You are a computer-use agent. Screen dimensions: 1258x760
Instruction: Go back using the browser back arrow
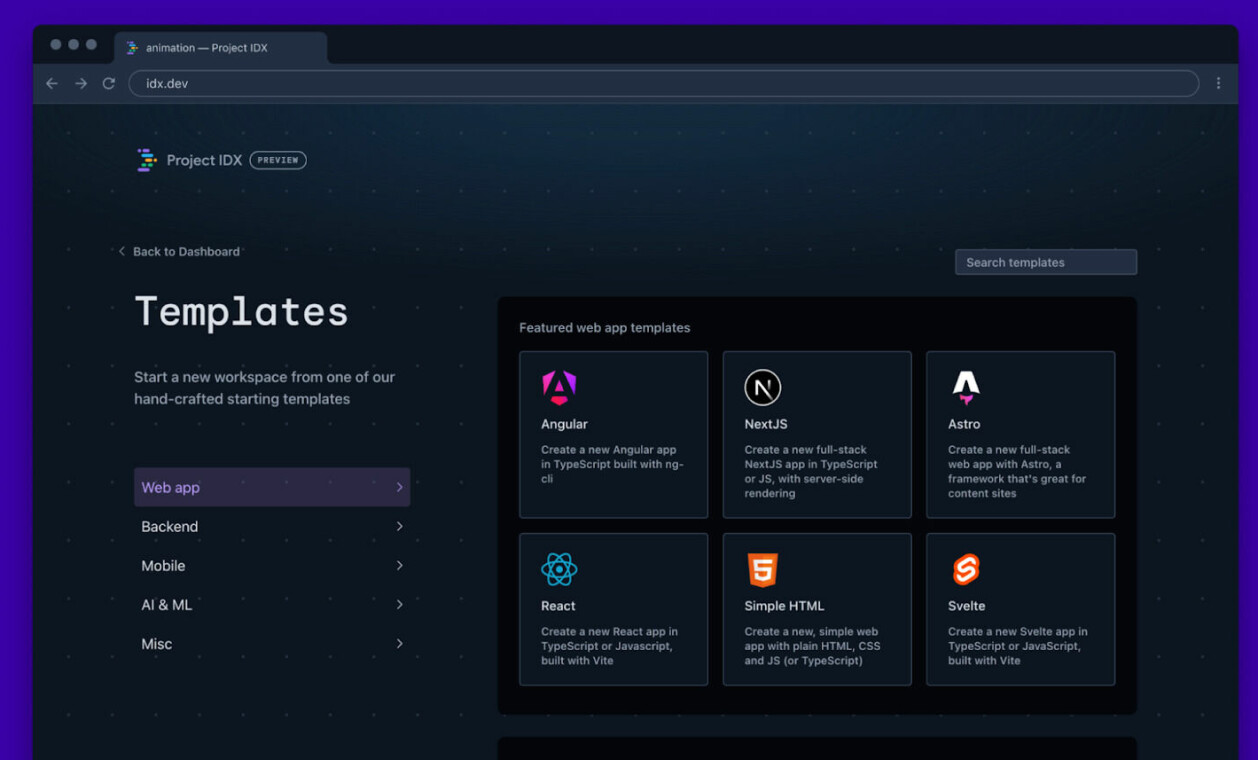[x=52, y=84]
